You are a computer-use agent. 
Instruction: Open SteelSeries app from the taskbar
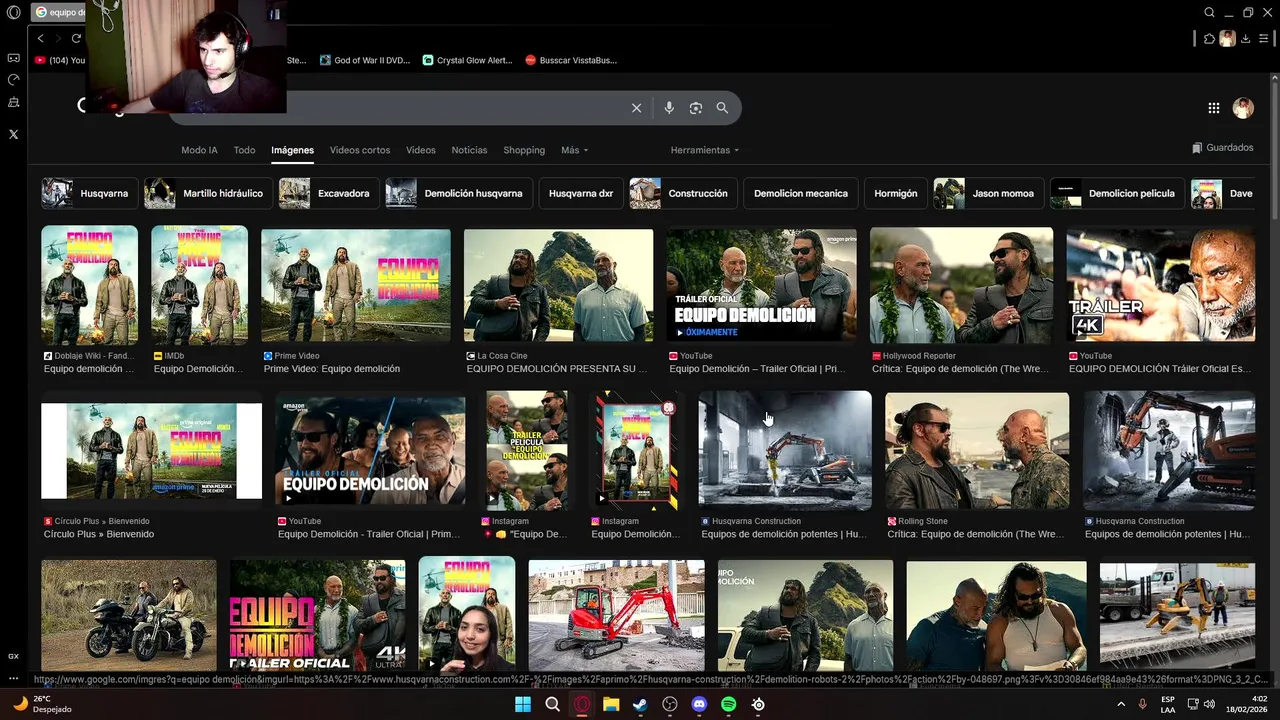coord(758,704)
